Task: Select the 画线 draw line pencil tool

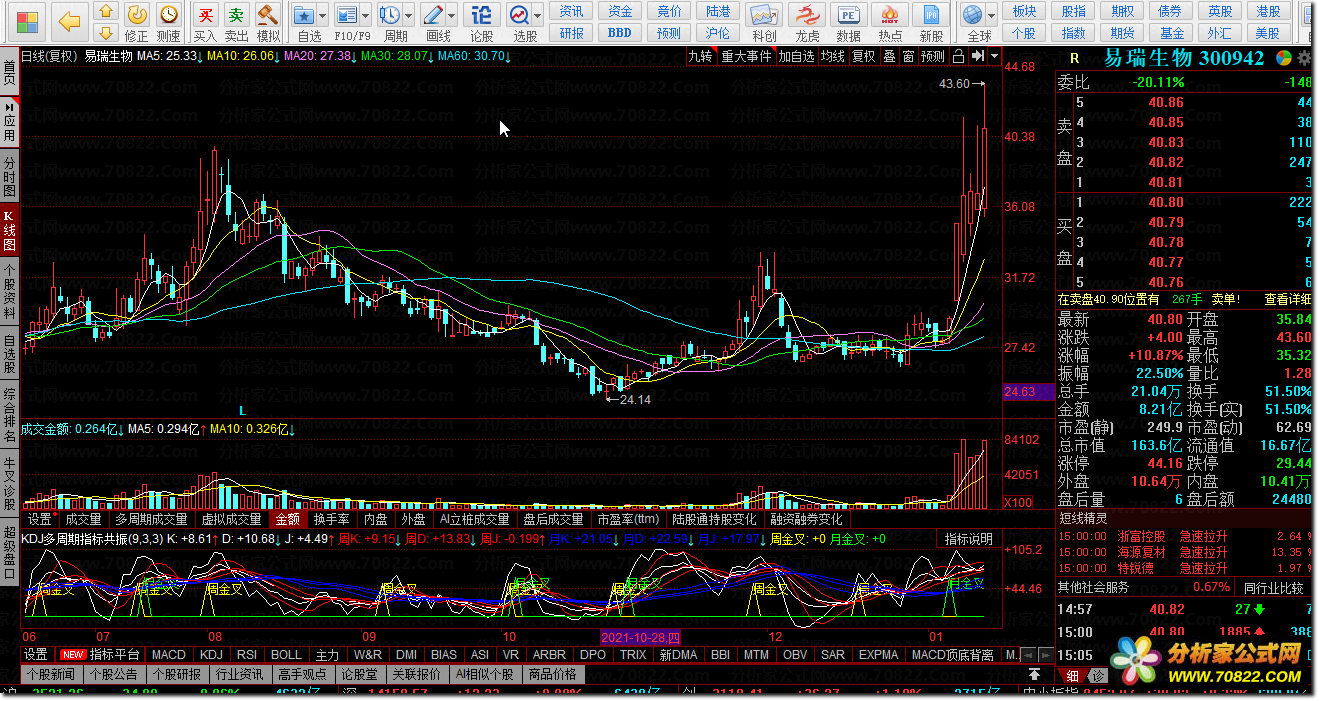Action: [x=434, y=14]
